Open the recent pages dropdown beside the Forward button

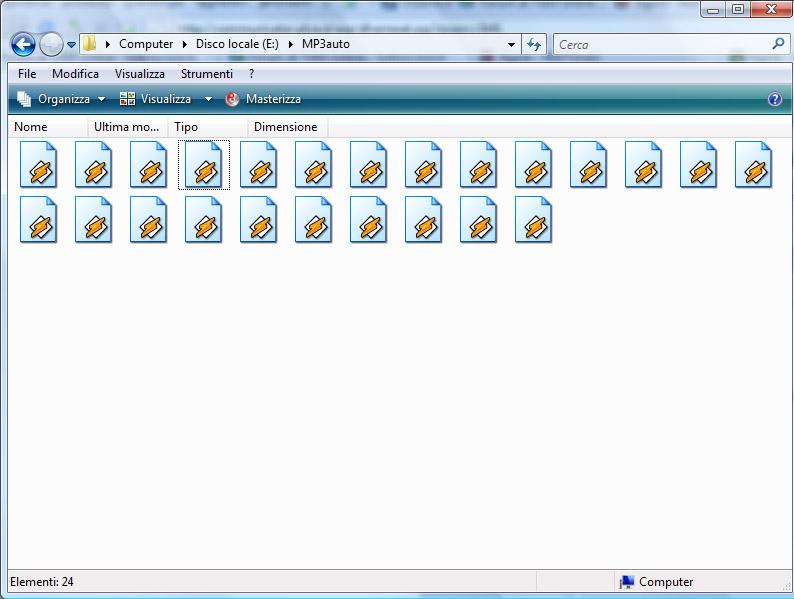coord(72,45)
